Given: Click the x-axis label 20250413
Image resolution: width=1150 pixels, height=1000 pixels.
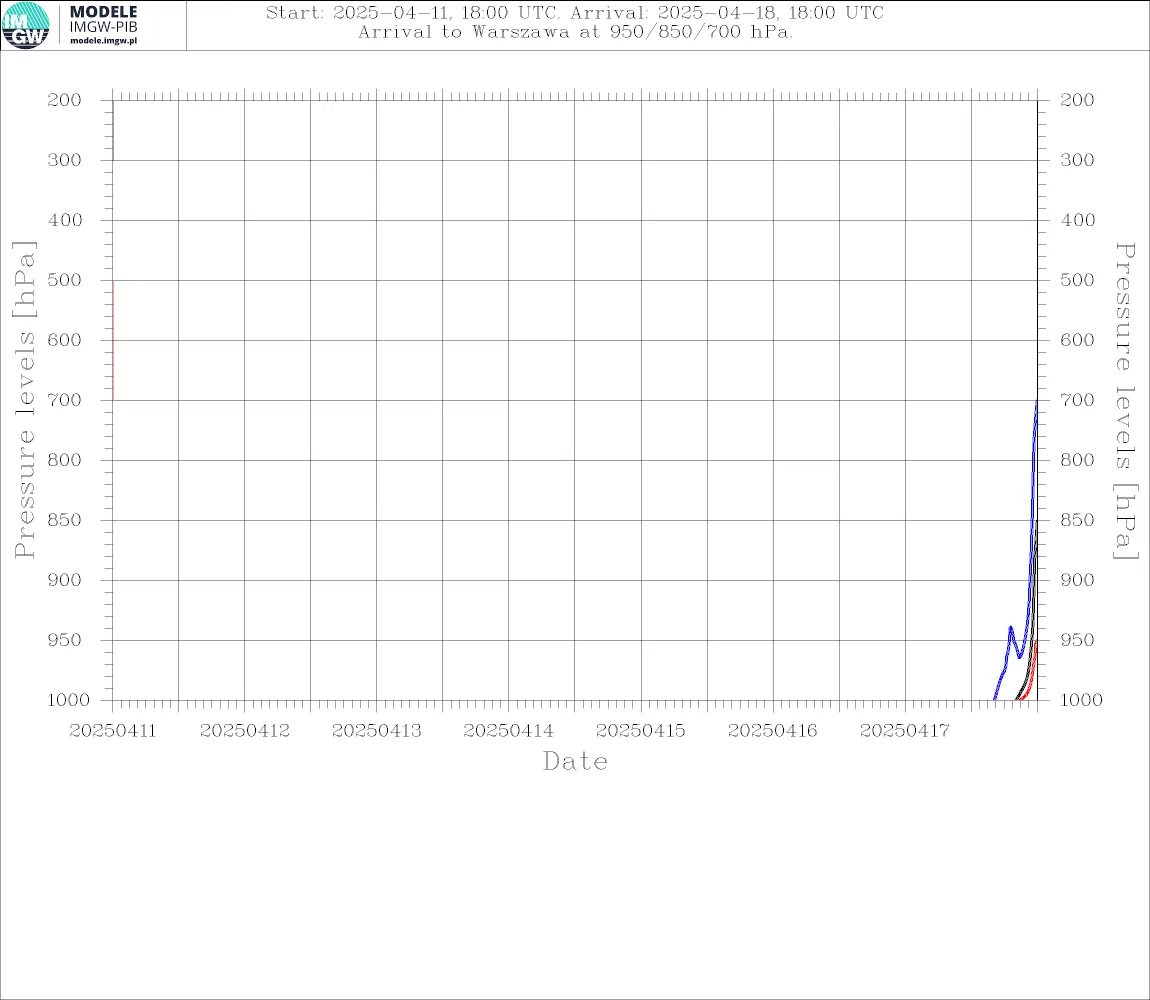Looking at the screenshot, I should (x=377, y=731).
